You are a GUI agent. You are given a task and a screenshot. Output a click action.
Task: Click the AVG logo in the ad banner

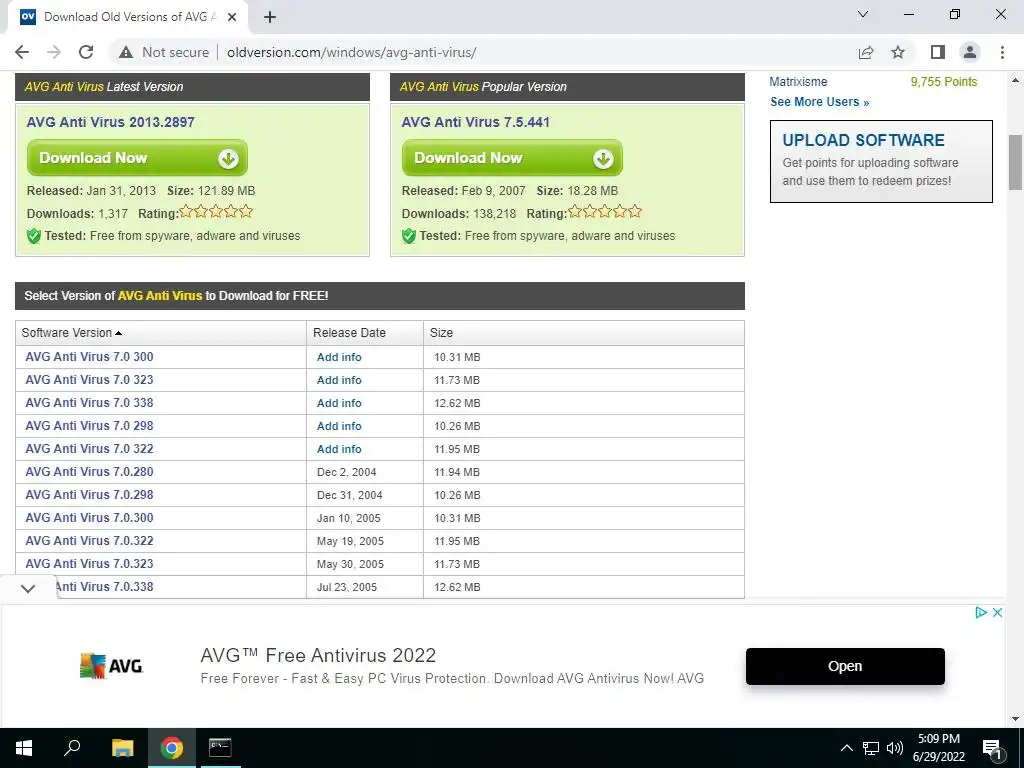tap(111, 666)
